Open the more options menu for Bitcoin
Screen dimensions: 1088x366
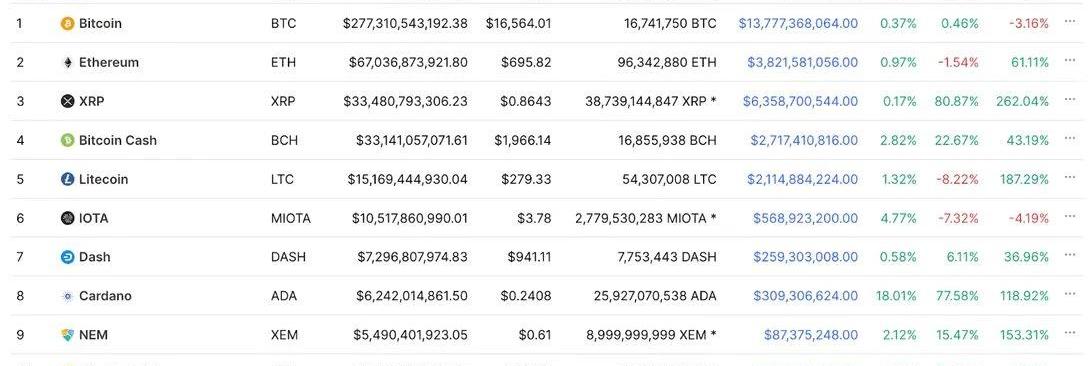1069,22
